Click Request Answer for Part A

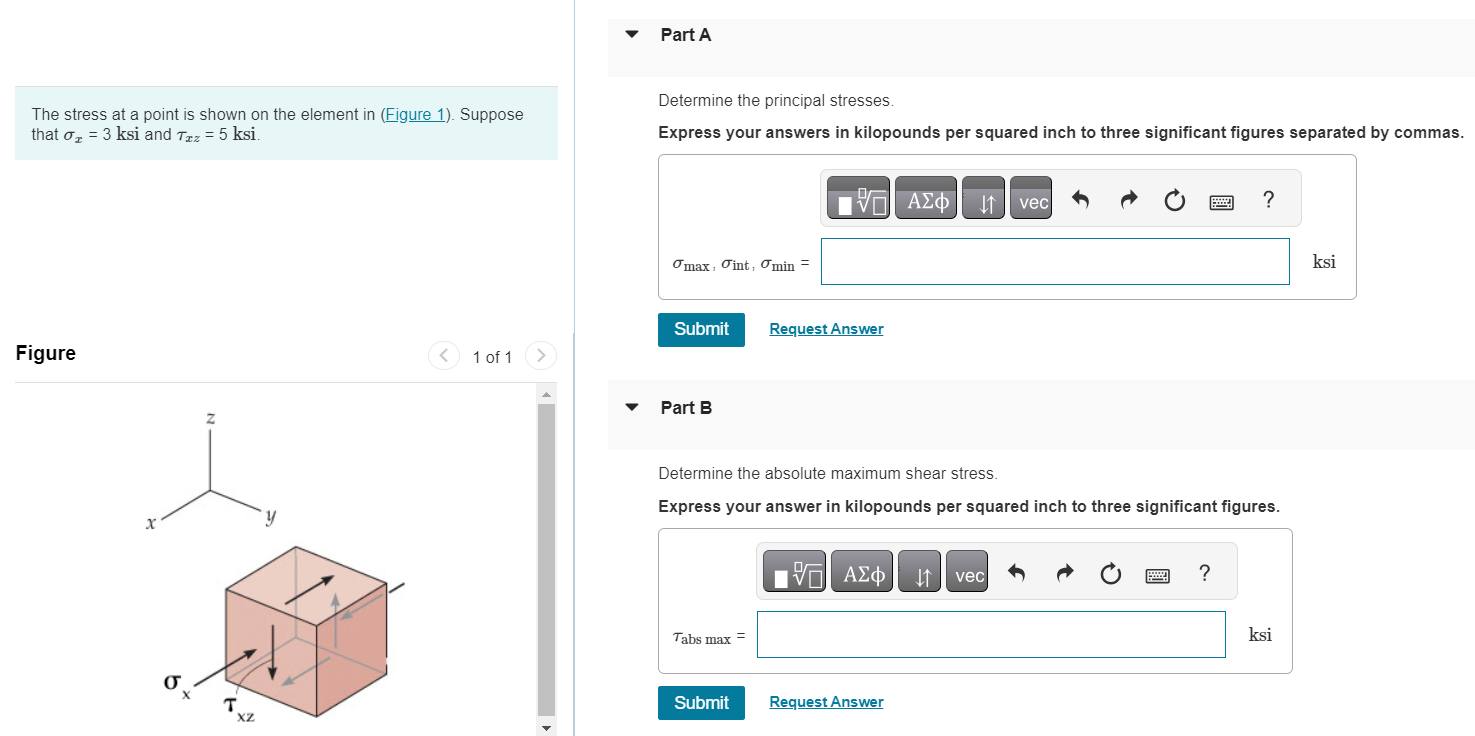click(826, 328)
